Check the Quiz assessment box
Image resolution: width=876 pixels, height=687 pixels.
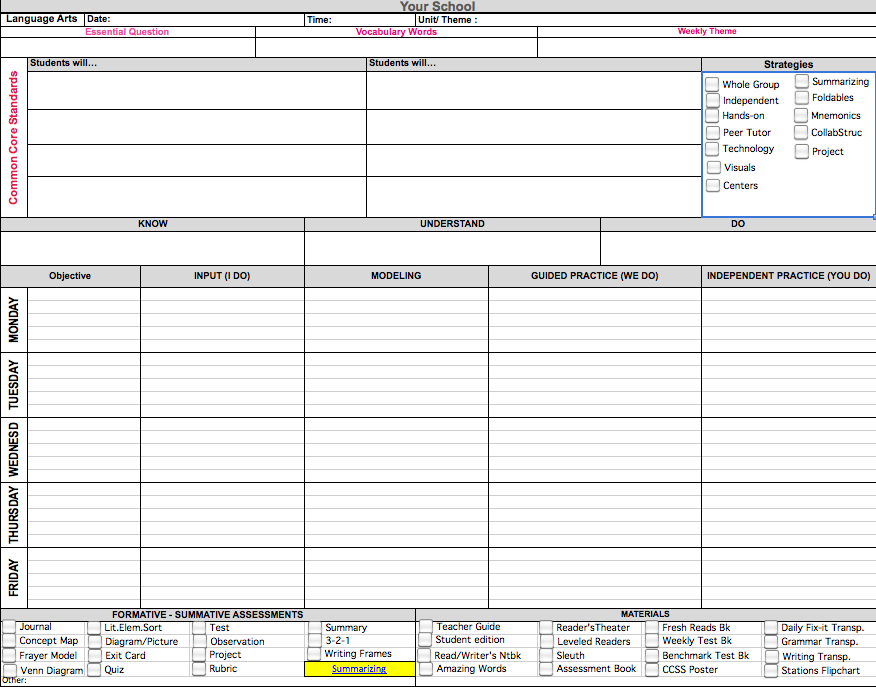[94, 669]
